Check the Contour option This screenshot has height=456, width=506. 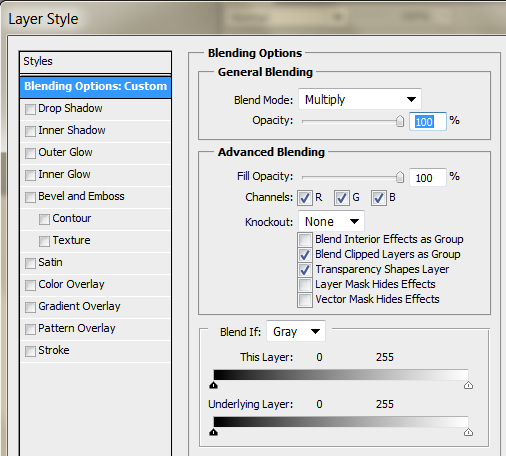coord(44,219)
